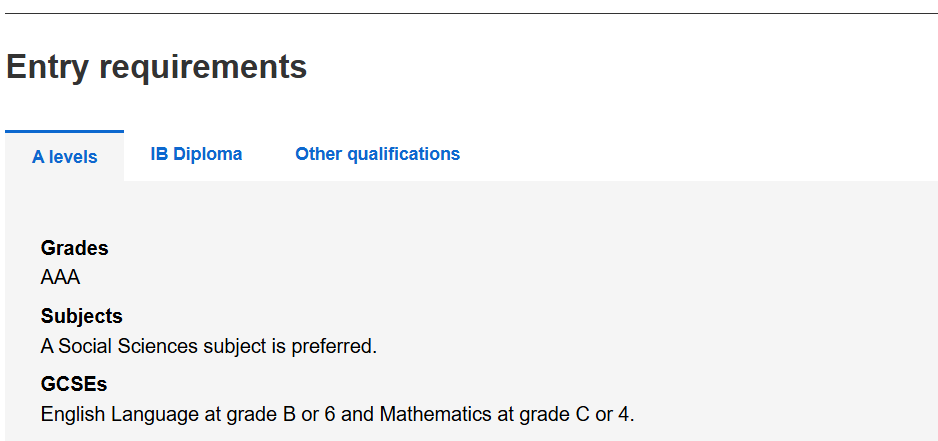The height and width of the screenshot is (441, 938).
Task: Select the Other qualifications tab
Action: click(377, 154)
